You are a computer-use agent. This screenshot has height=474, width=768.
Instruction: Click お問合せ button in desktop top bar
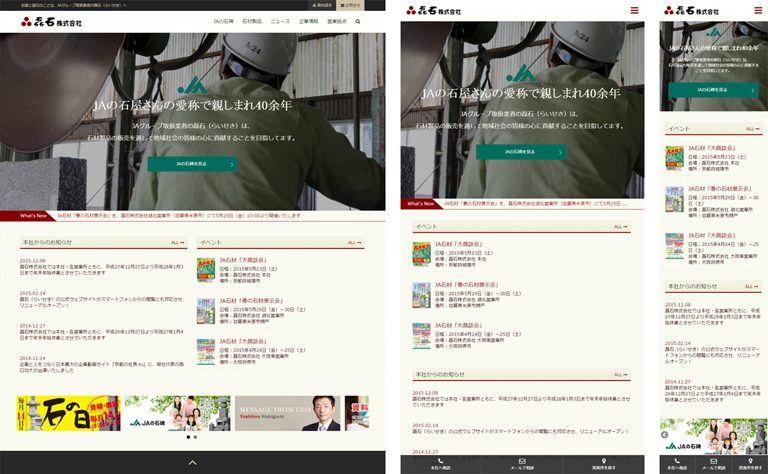(x=350, y=5)
